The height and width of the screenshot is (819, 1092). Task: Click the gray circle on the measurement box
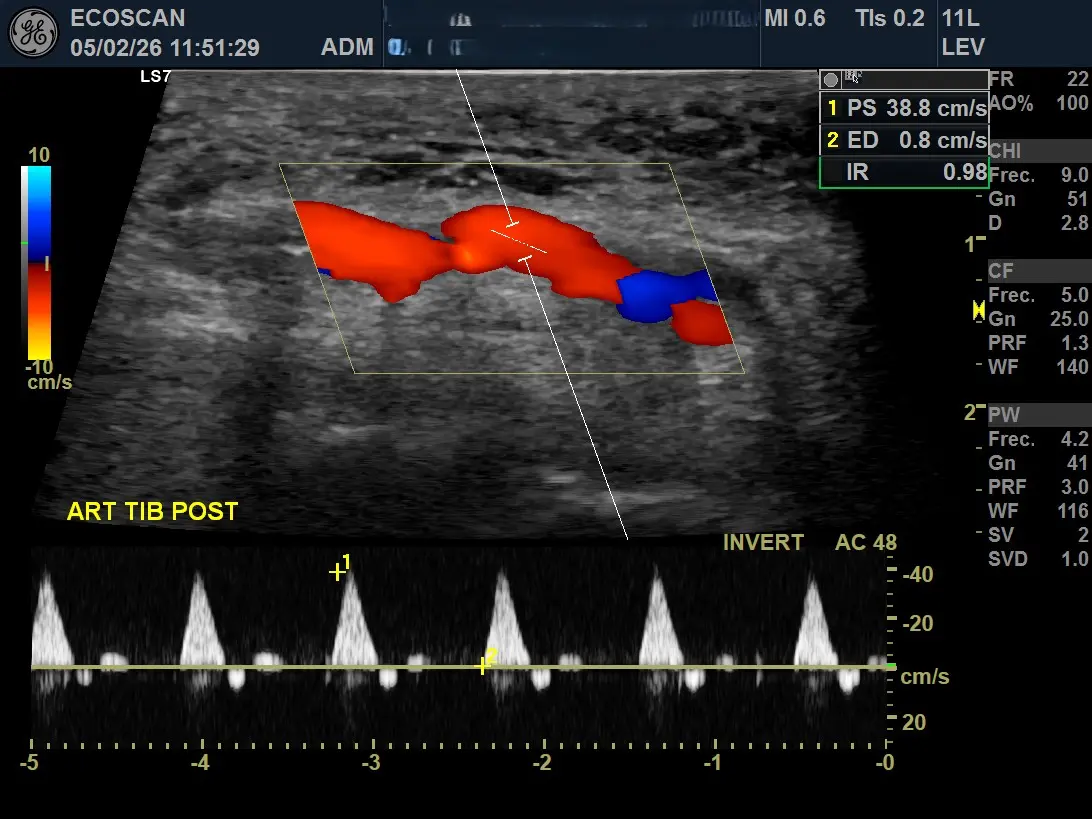pyautogui.click(x=830, y=79)
